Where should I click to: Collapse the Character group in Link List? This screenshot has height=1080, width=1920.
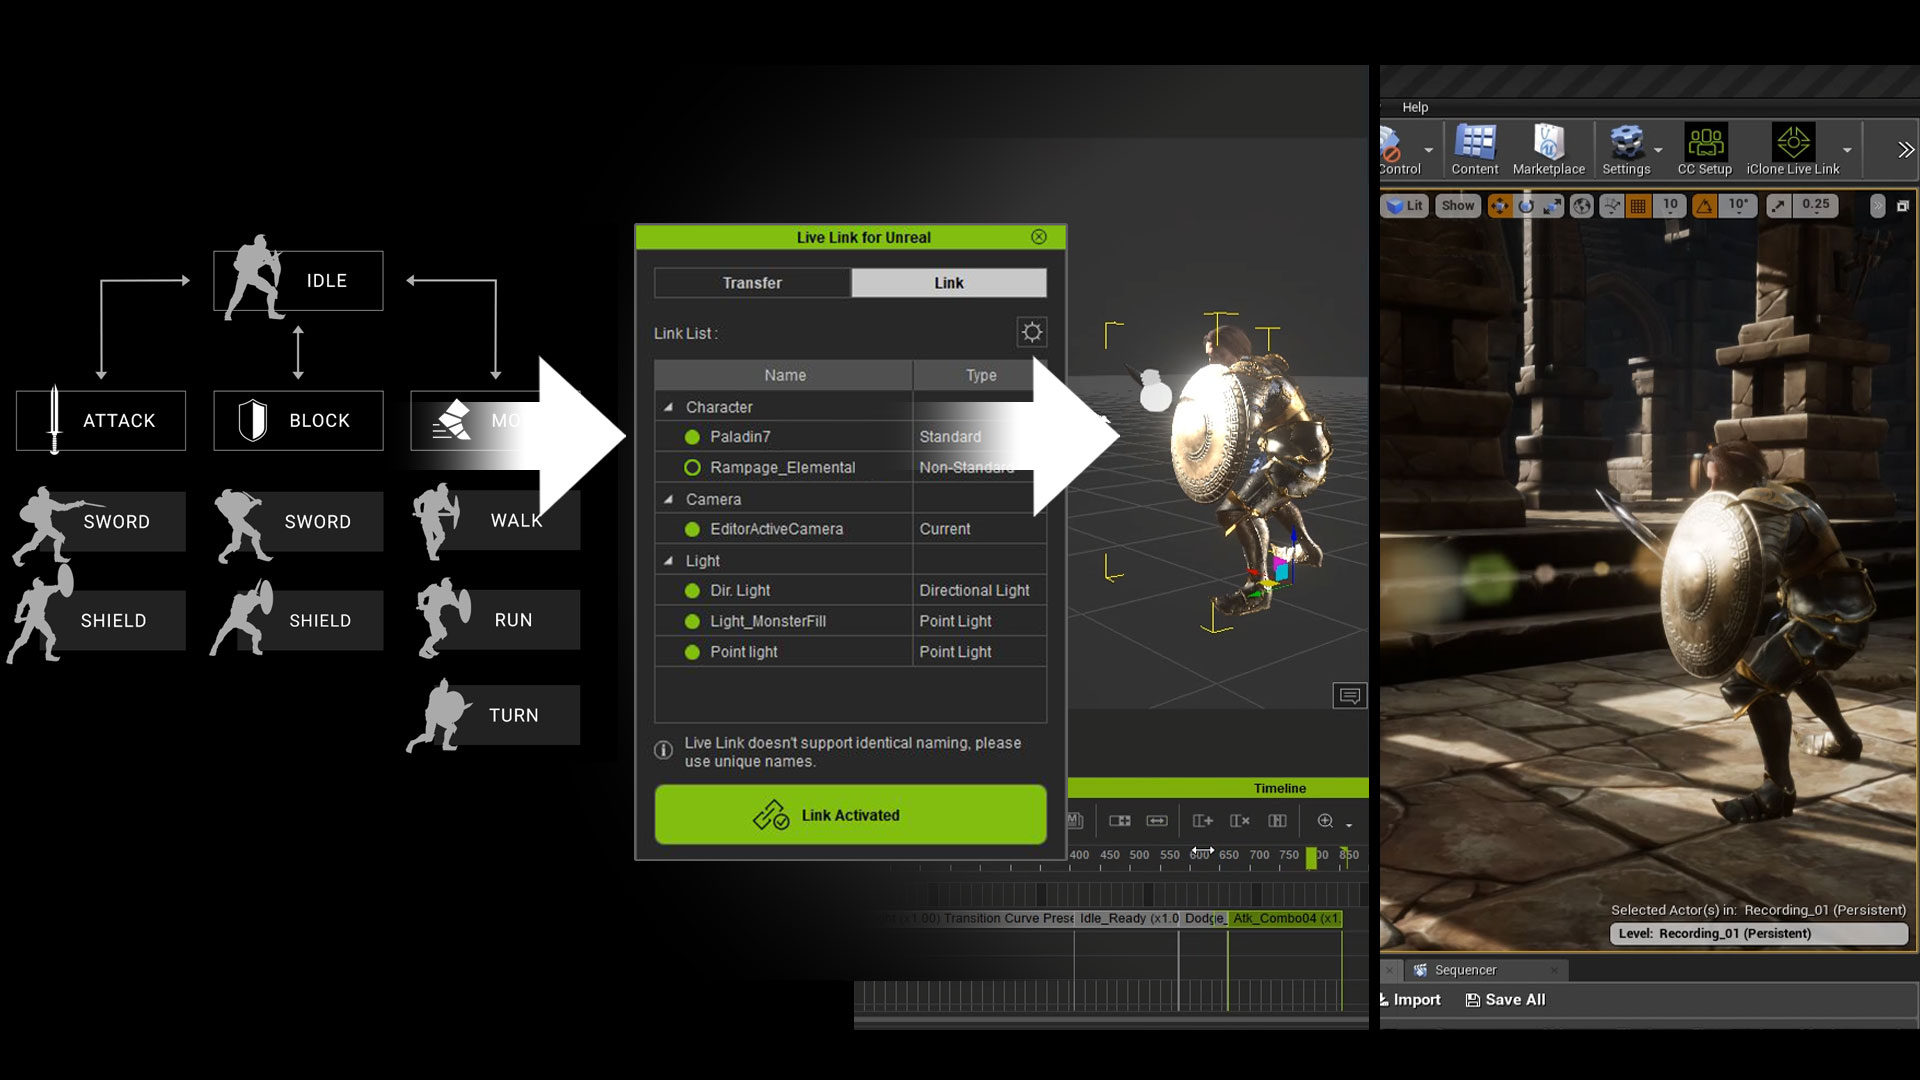click(669, 407)
